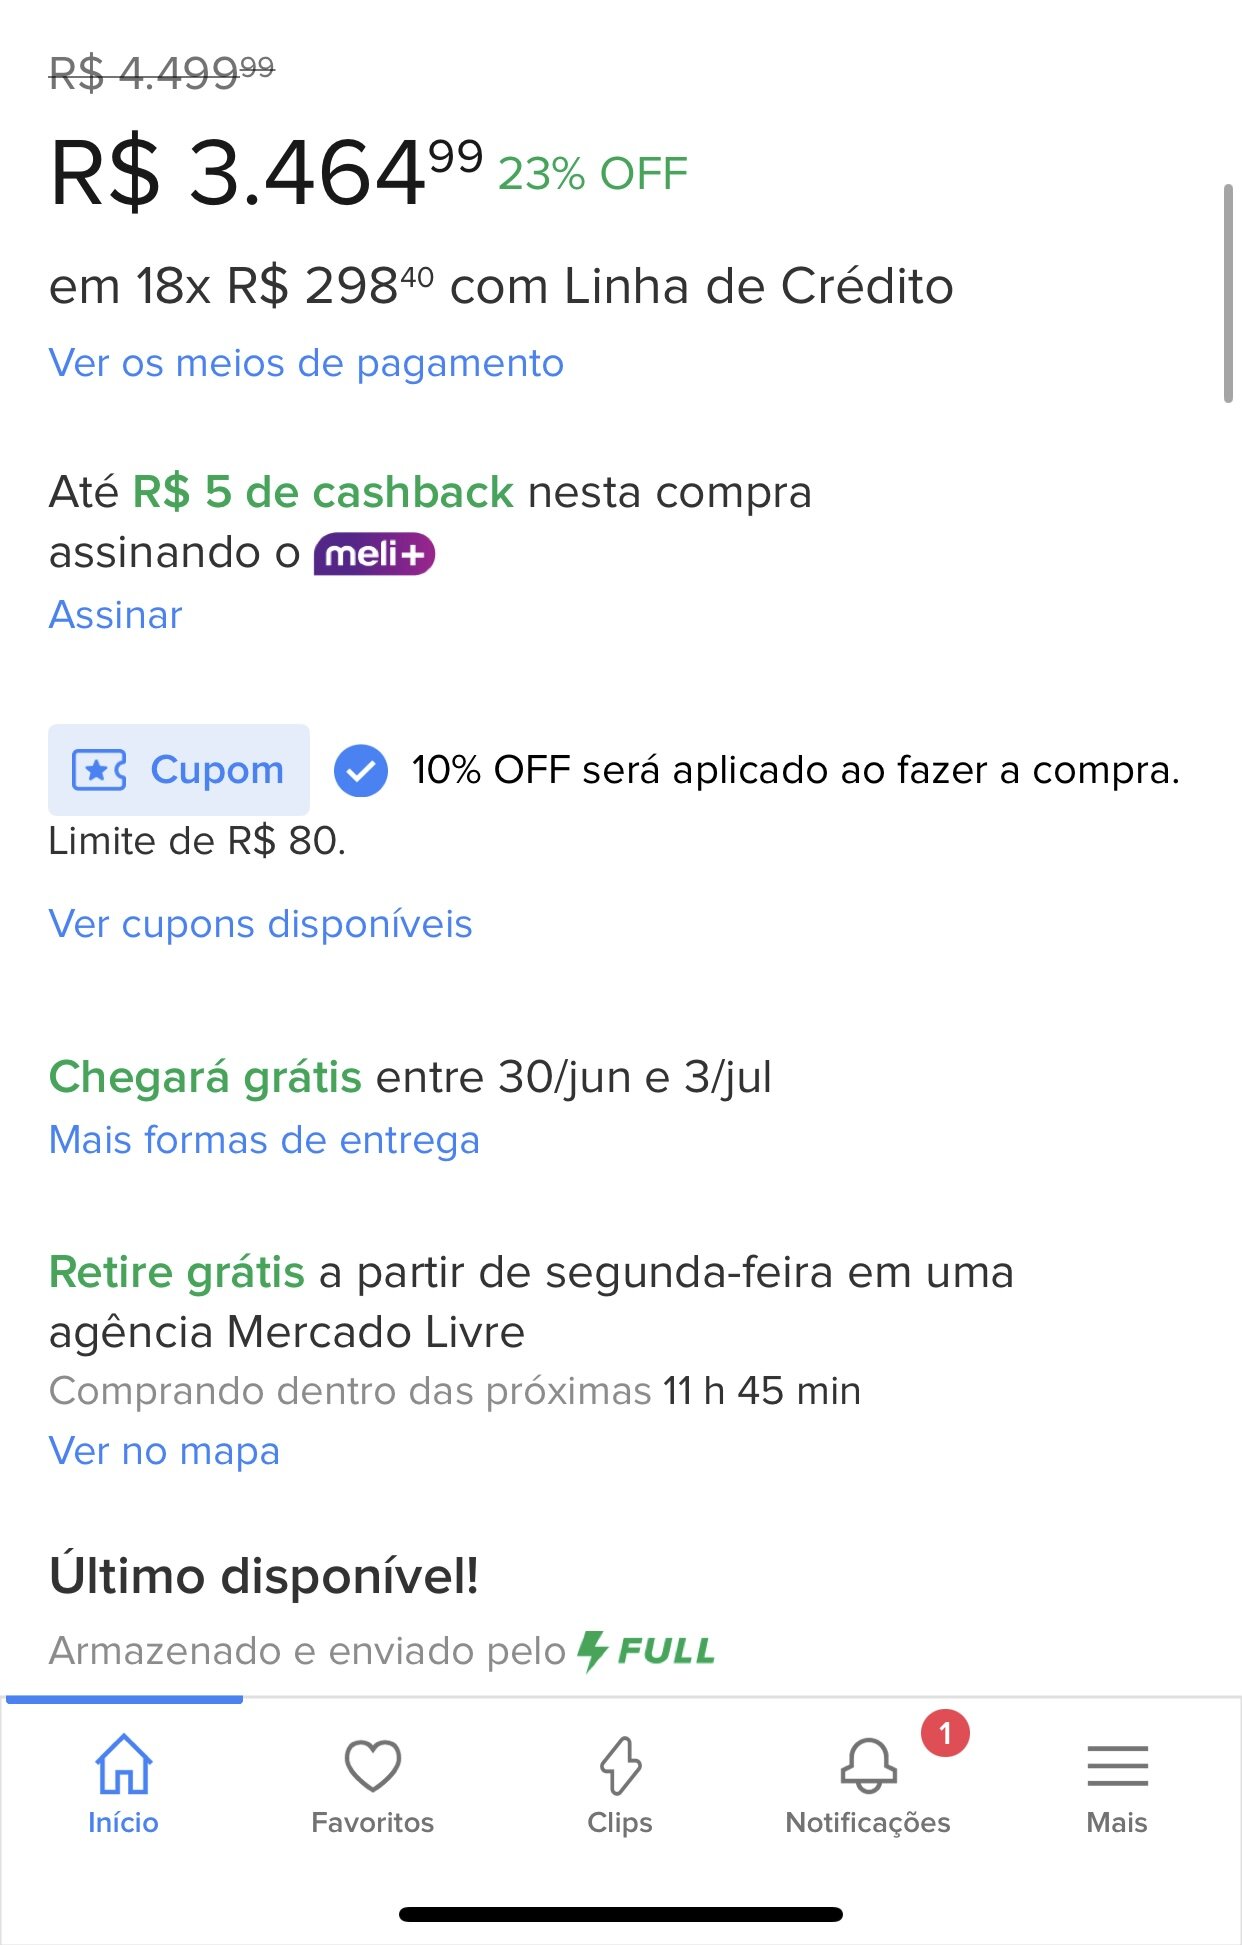
Task: Click the Cupom button
Action: [179, 770]
